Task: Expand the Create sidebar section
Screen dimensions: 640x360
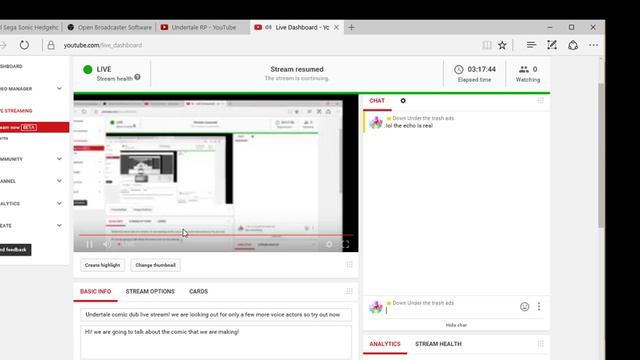Action: [x=59, y=225]
